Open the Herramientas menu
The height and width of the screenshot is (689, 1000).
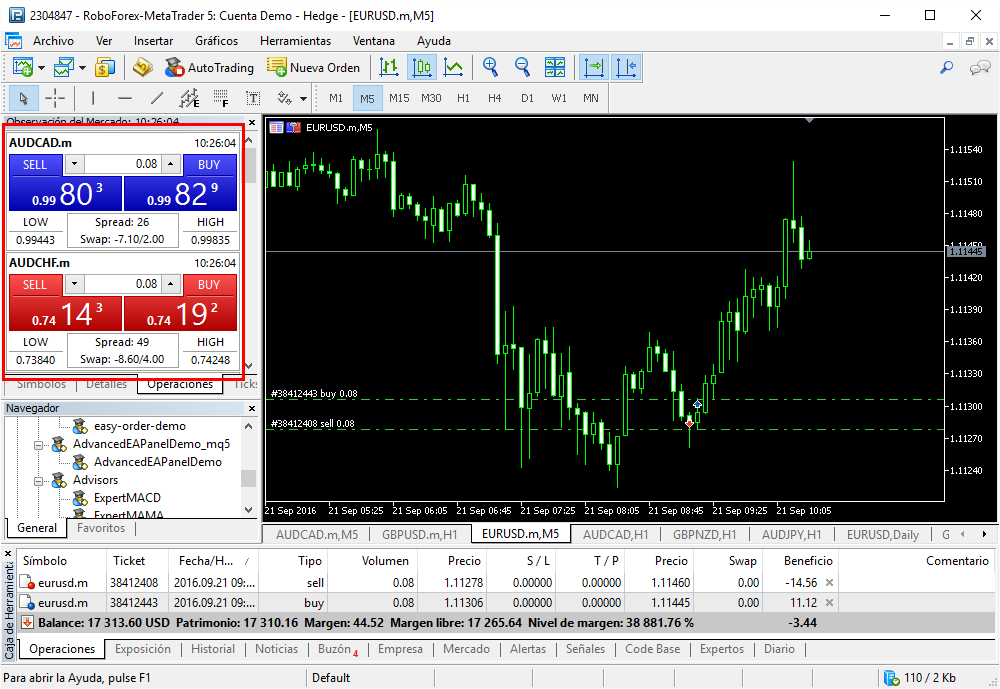295,41
